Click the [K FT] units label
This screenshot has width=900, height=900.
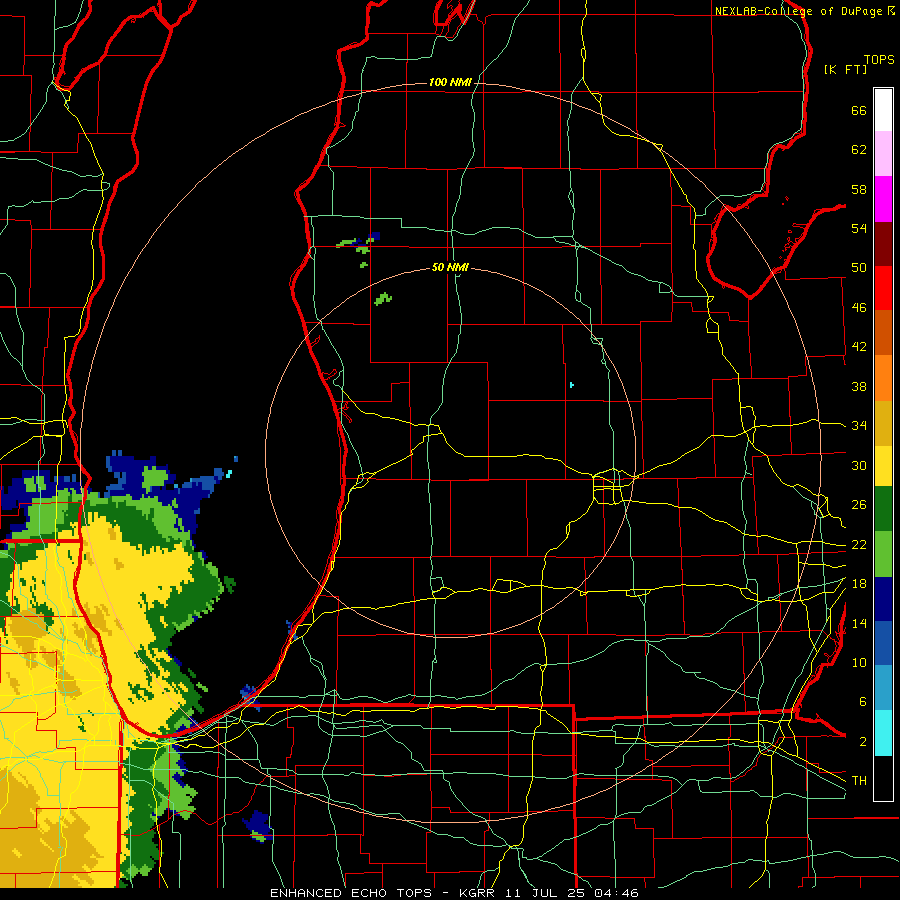click(x=845, y=69)
